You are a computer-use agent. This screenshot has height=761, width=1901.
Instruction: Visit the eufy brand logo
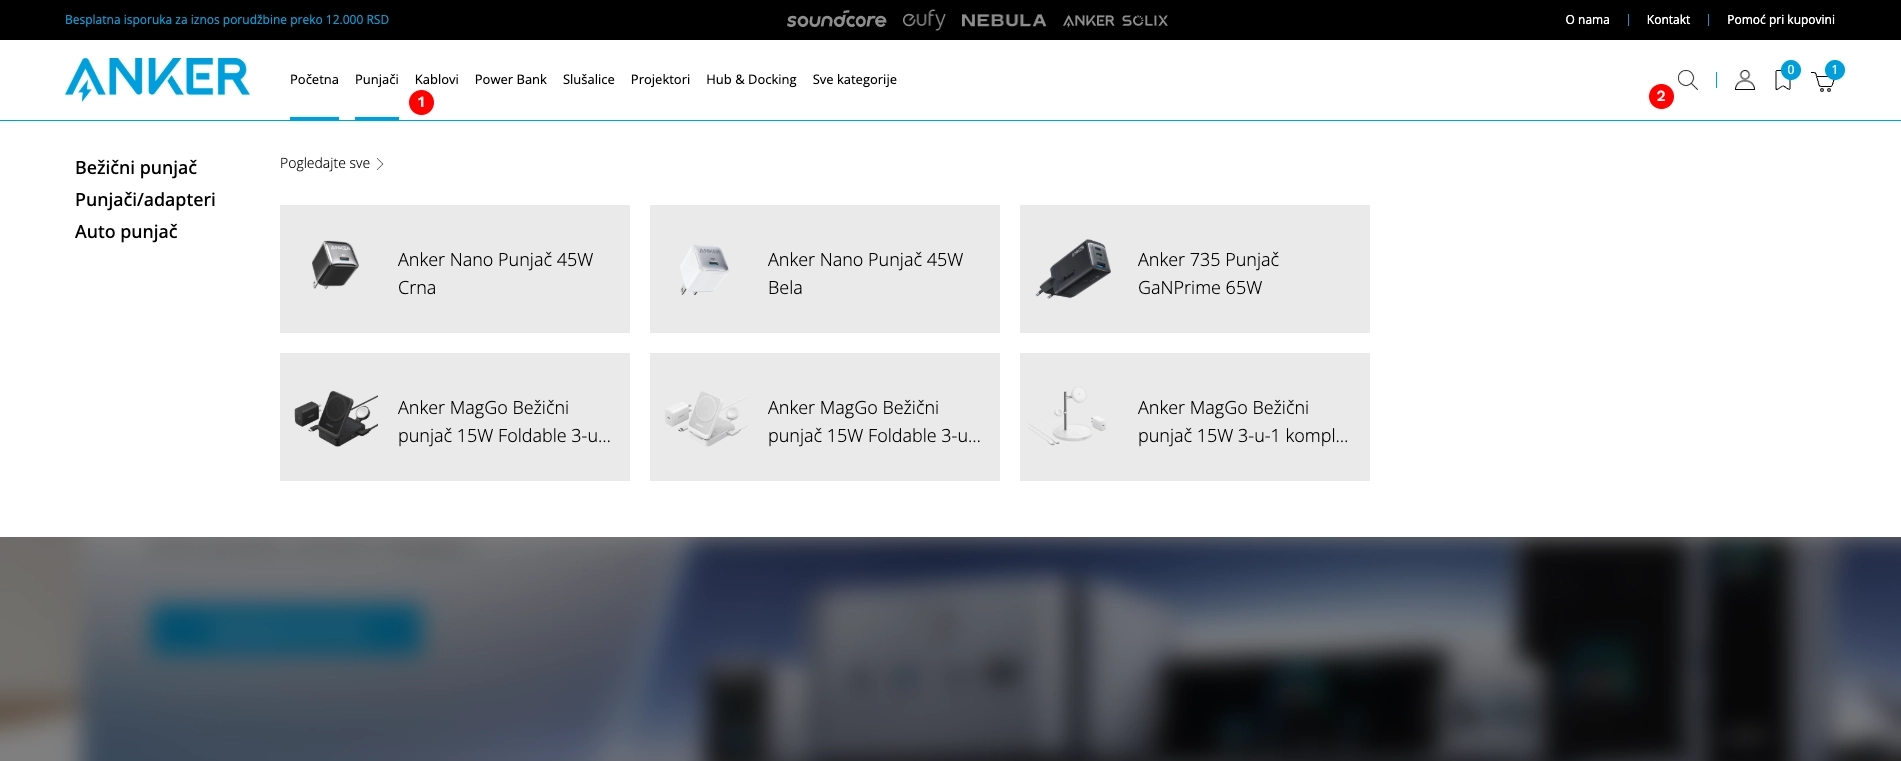point(924,20)
